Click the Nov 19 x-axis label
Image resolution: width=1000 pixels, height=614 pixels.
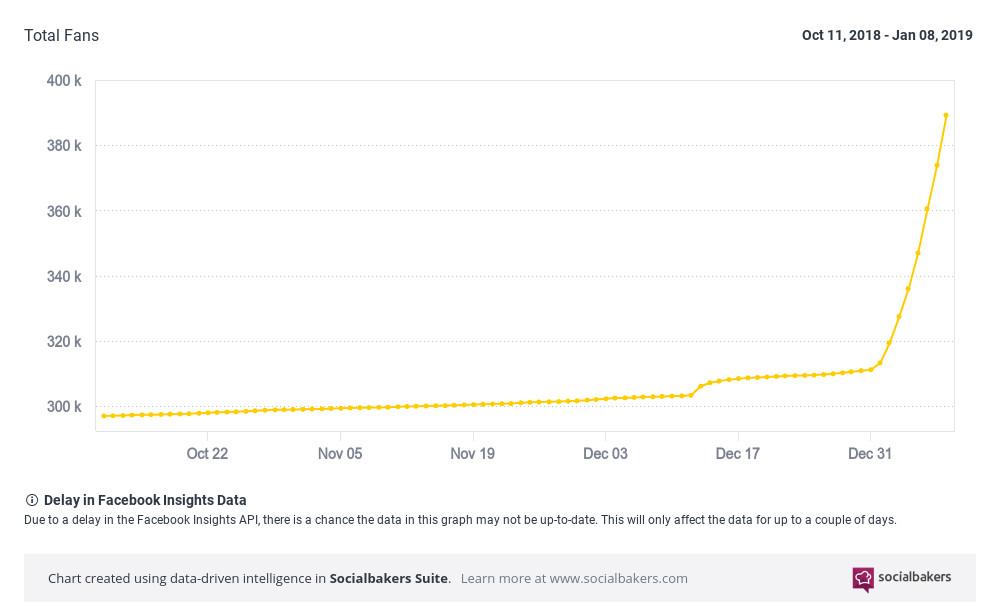(472, 453)
